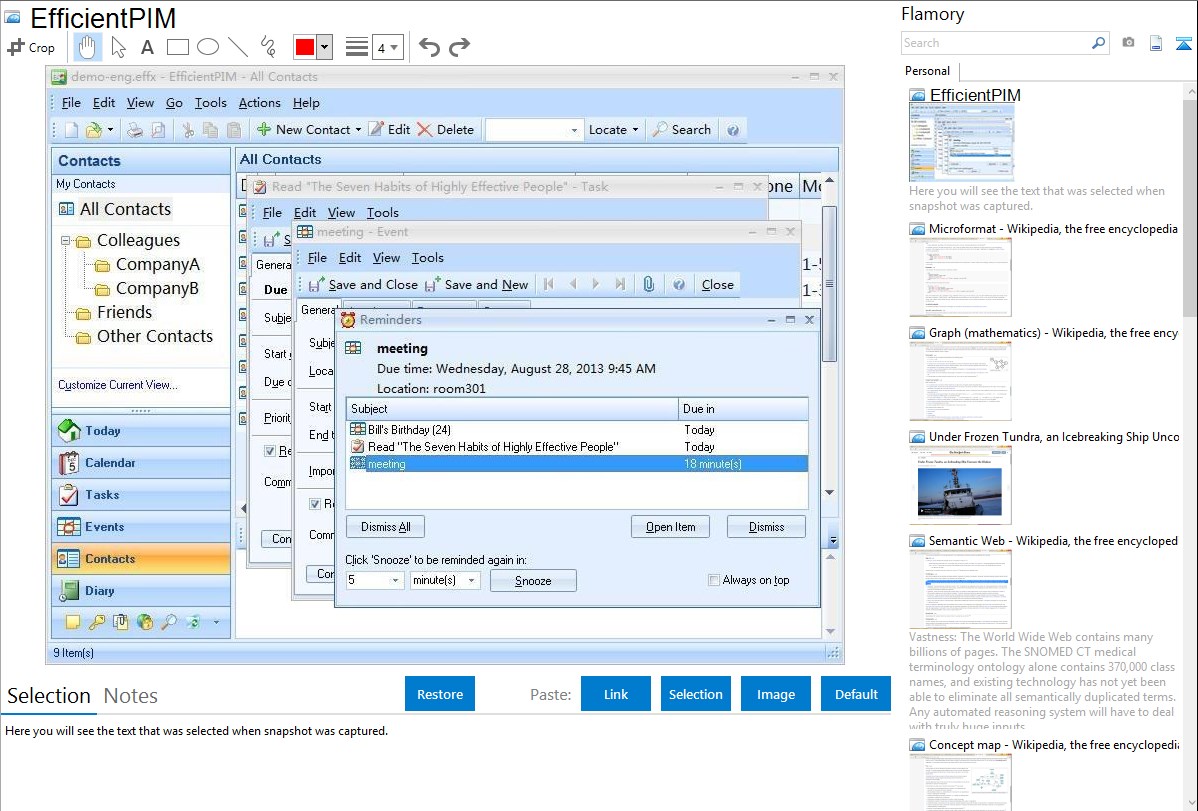
Task: Activate the hand pan tool
Action: (x=87, y=47)
